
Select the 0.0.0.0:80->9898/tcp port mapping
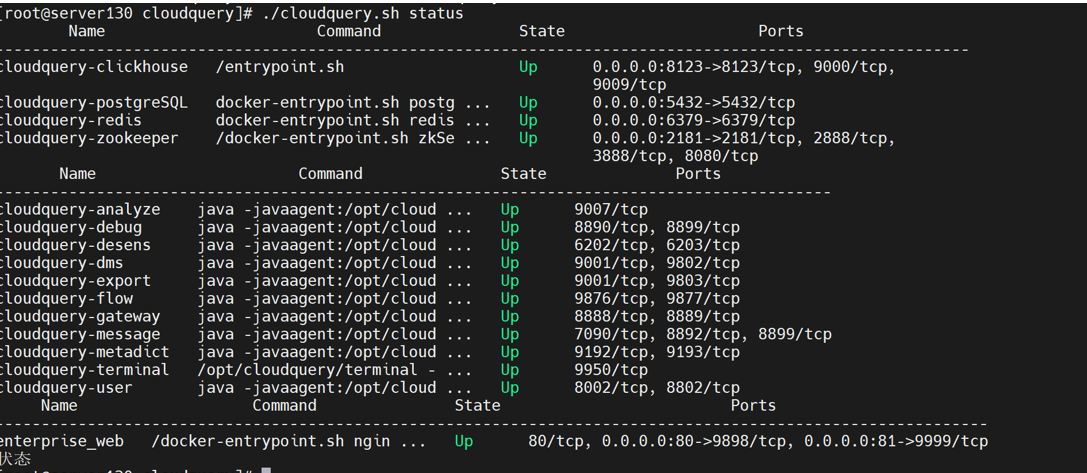693,441
